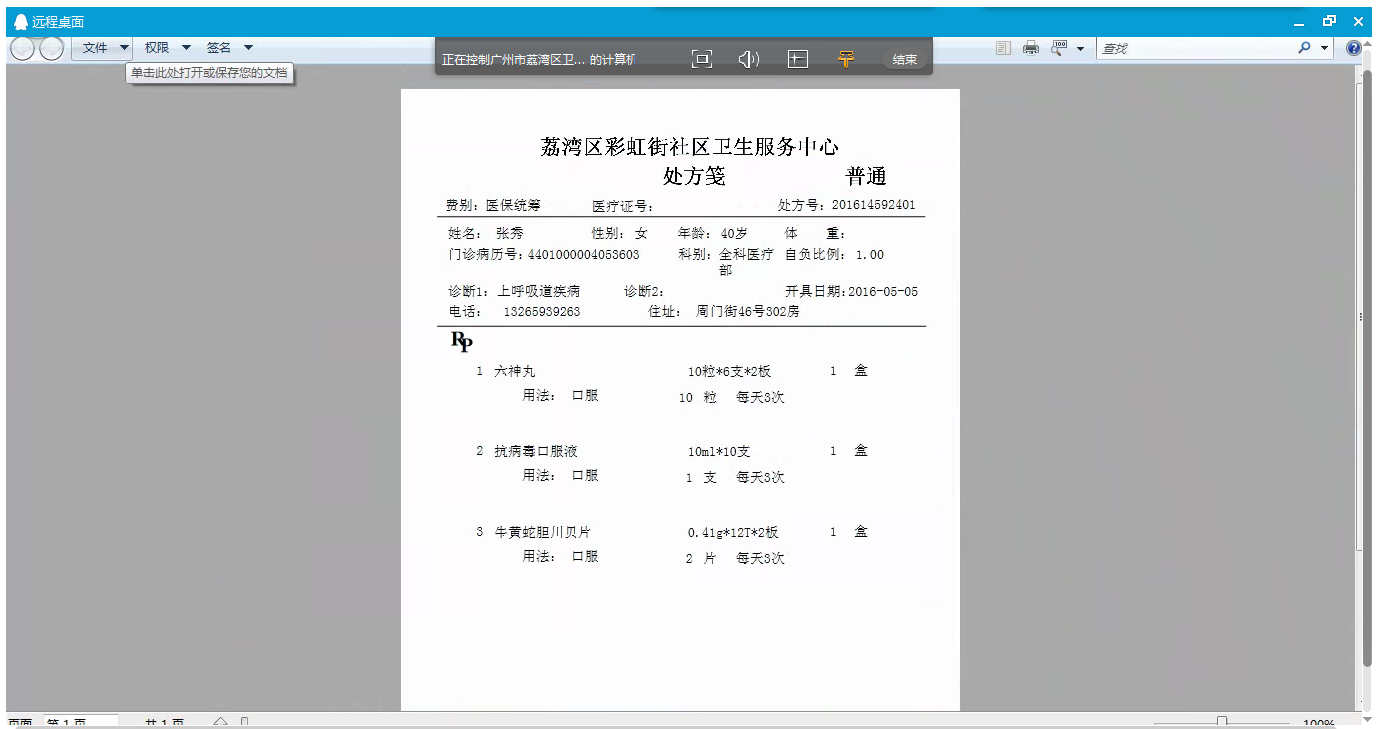Click phone number 13265939263
Image resolution: width=1397 pixels, height=729 pixels.
click(x=542, y=312)
